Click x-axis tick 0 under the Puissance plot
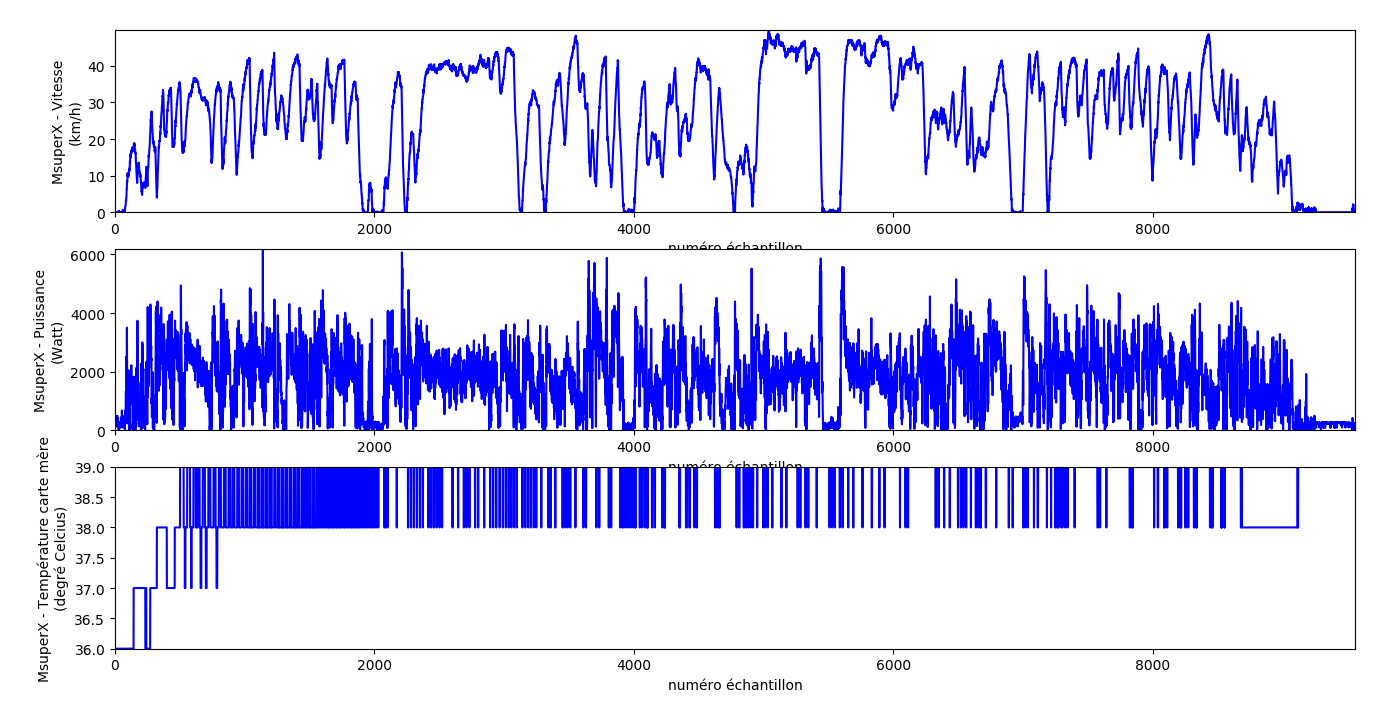Image resolution: width=1387 pixels, height=708 pixels. (115, 447)
